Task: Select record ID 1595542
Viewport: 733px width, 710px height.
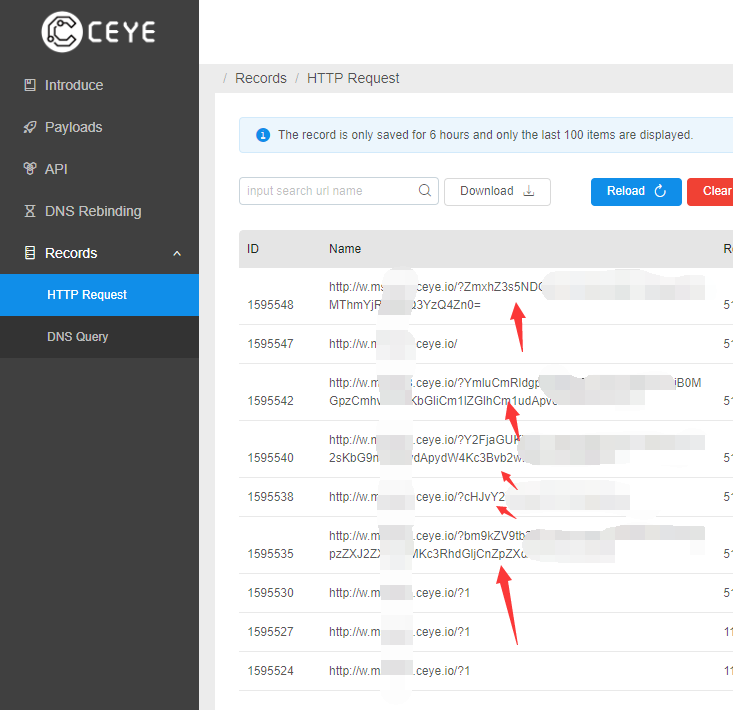Action: tap(271, 401)
